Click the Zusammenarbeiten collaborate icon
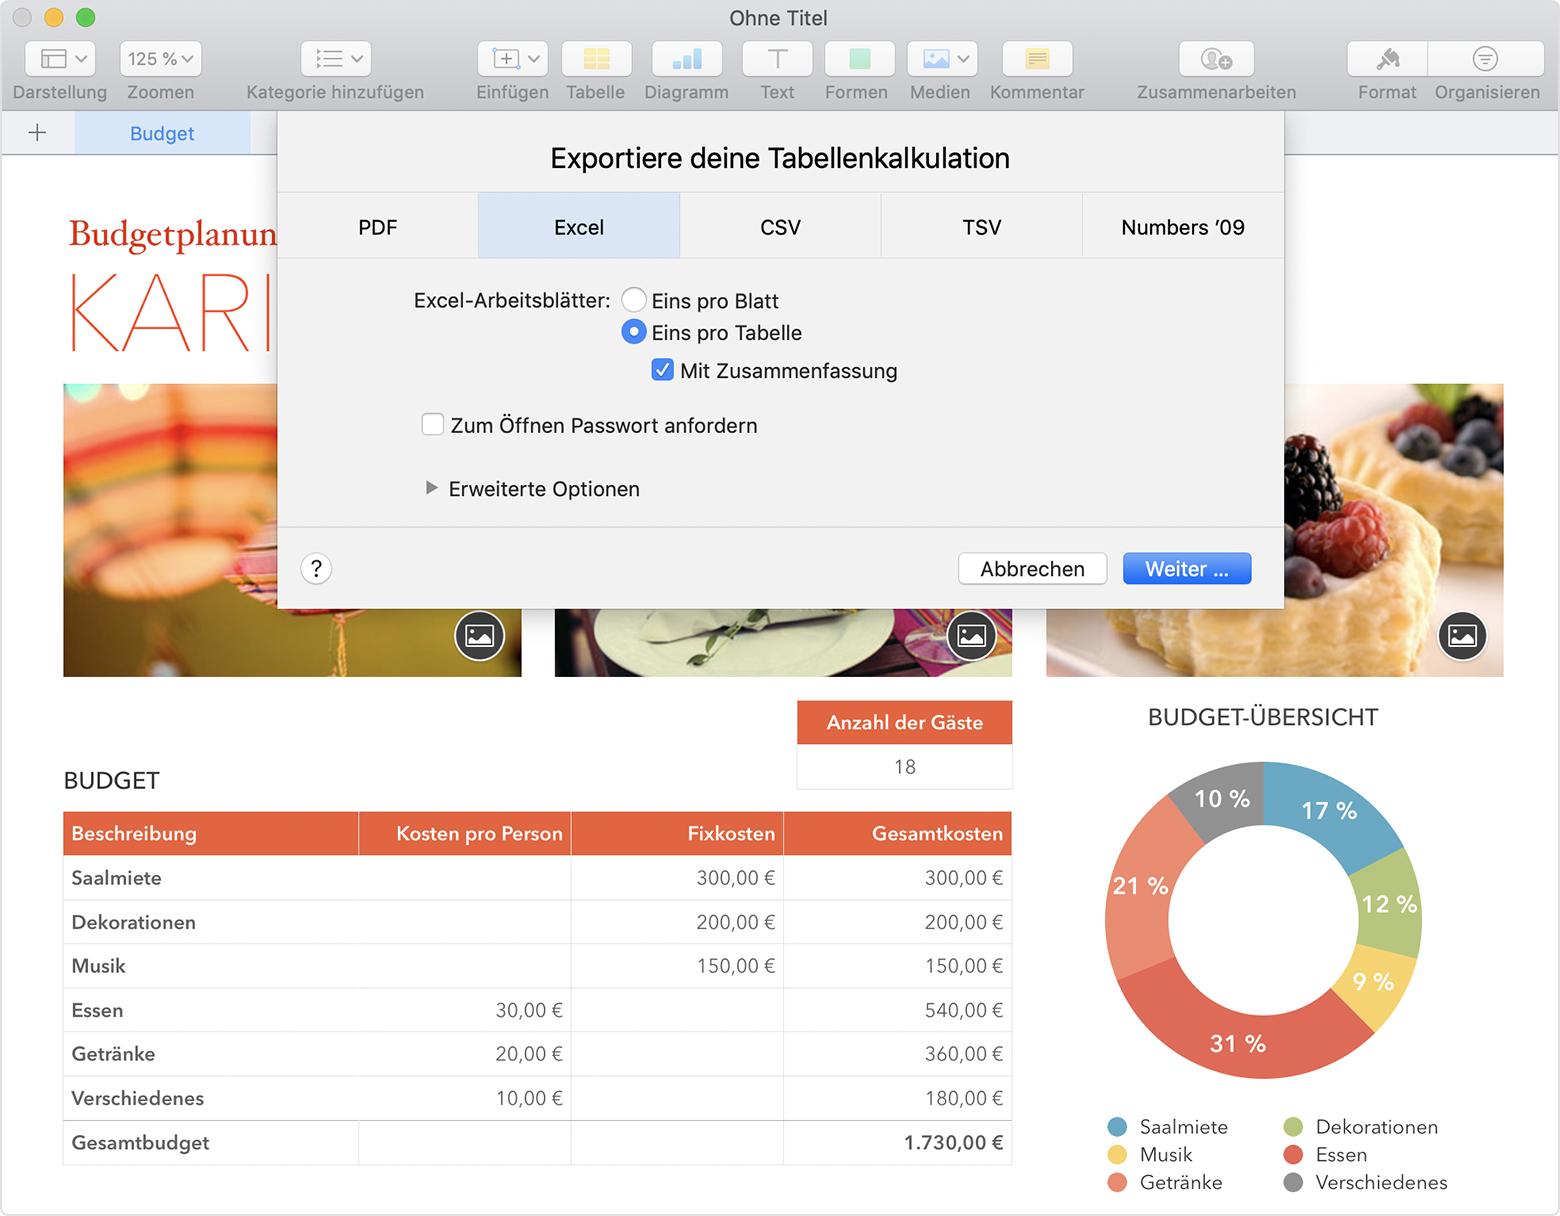The width and height of the screenshot is (1560, 1216). (1216, 59)
